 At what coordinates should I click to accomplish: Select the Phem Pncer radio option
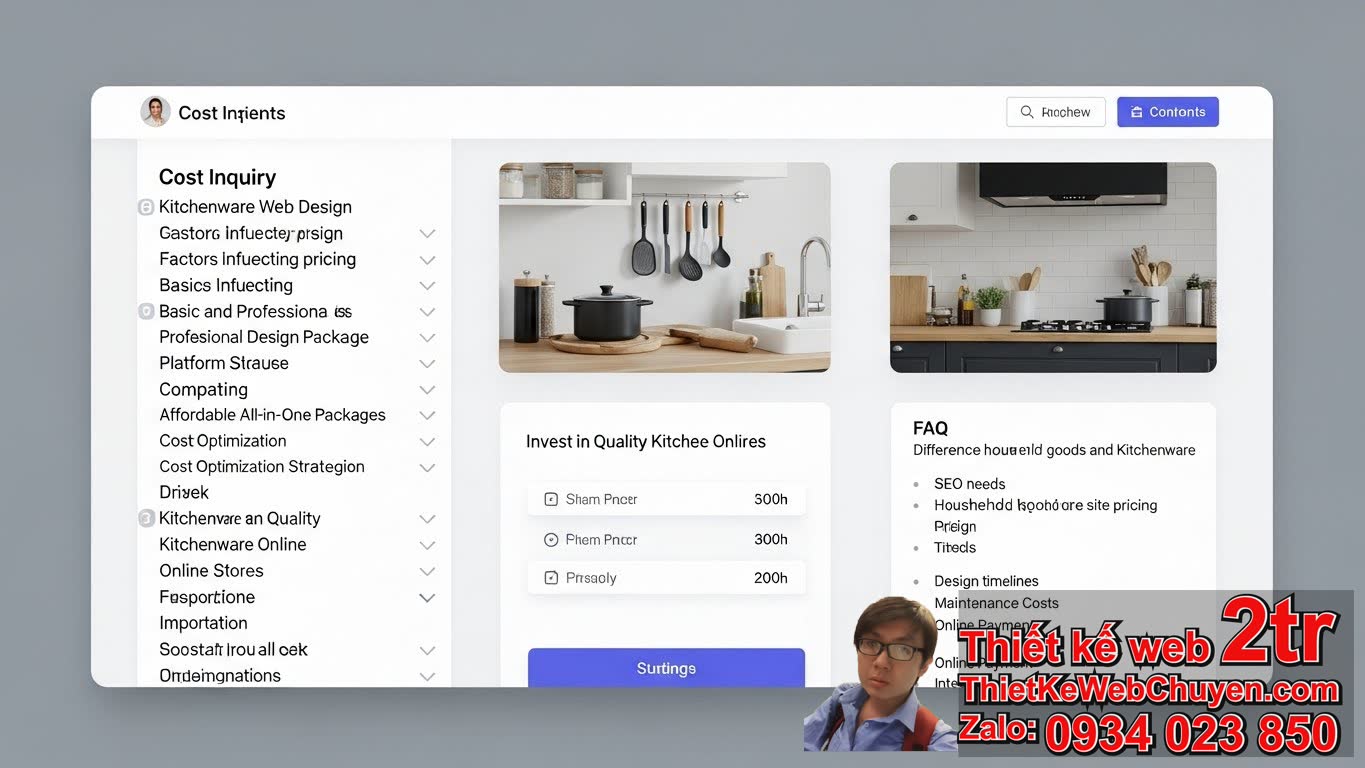[550, 540]
